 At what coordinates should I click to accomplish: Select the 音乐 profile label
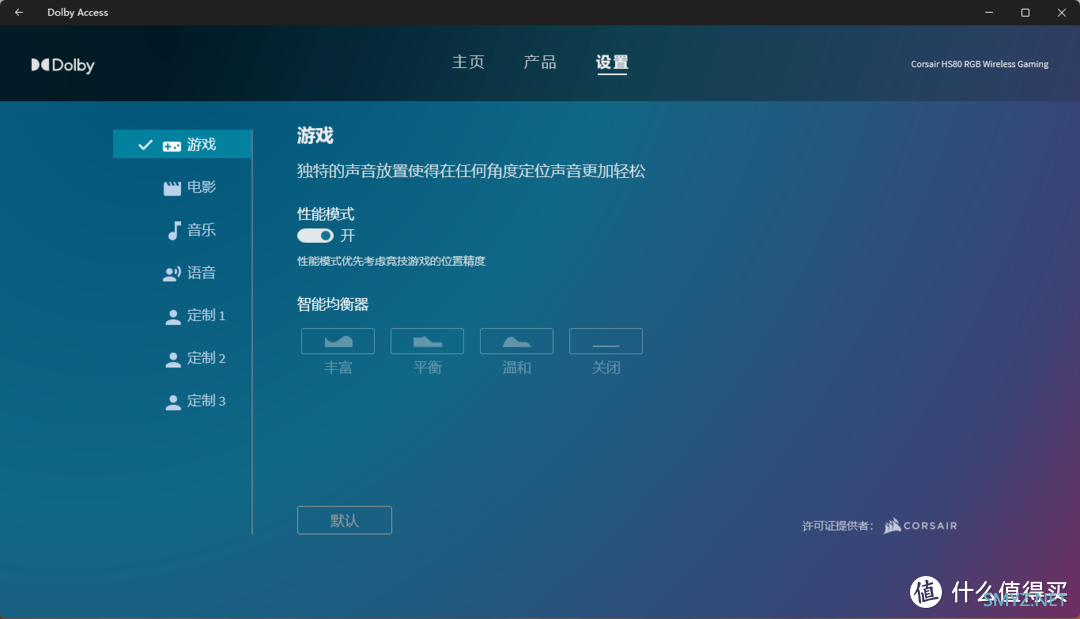pyautogui.click(x=202, y=230)
